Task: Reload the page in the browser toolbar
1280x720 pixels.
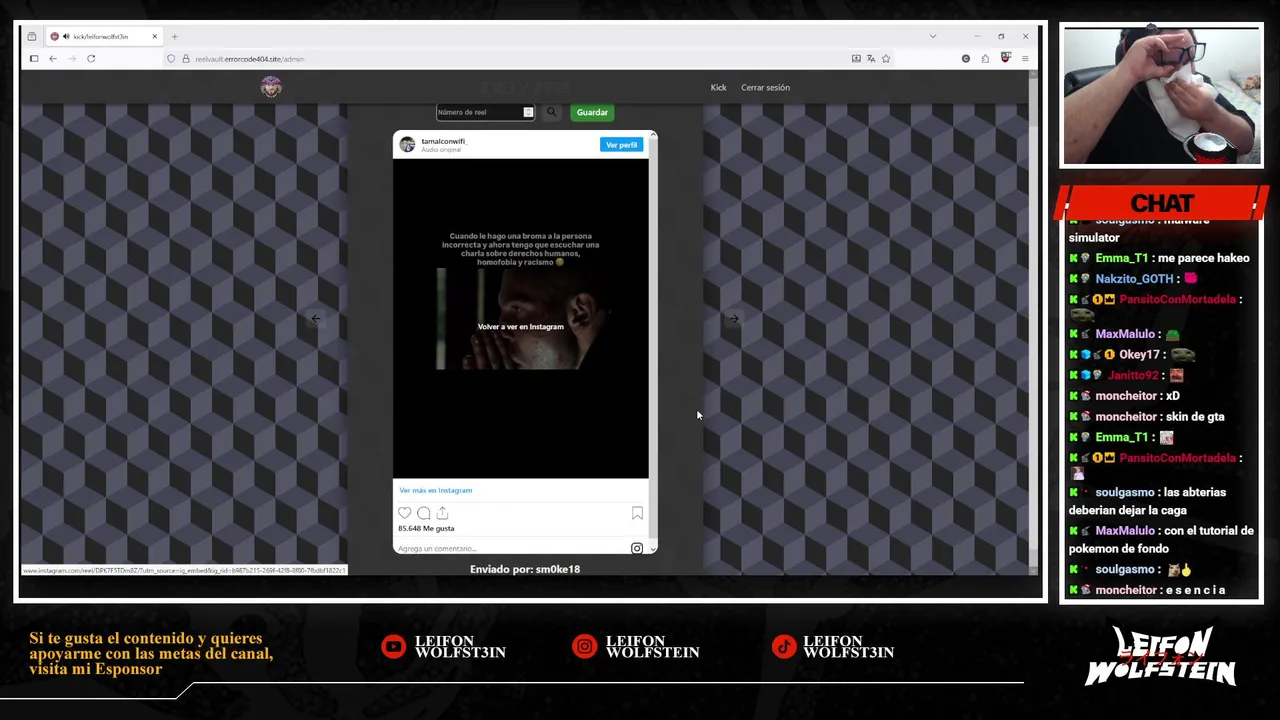Action: pyautogui.click(x=91, y=59)
